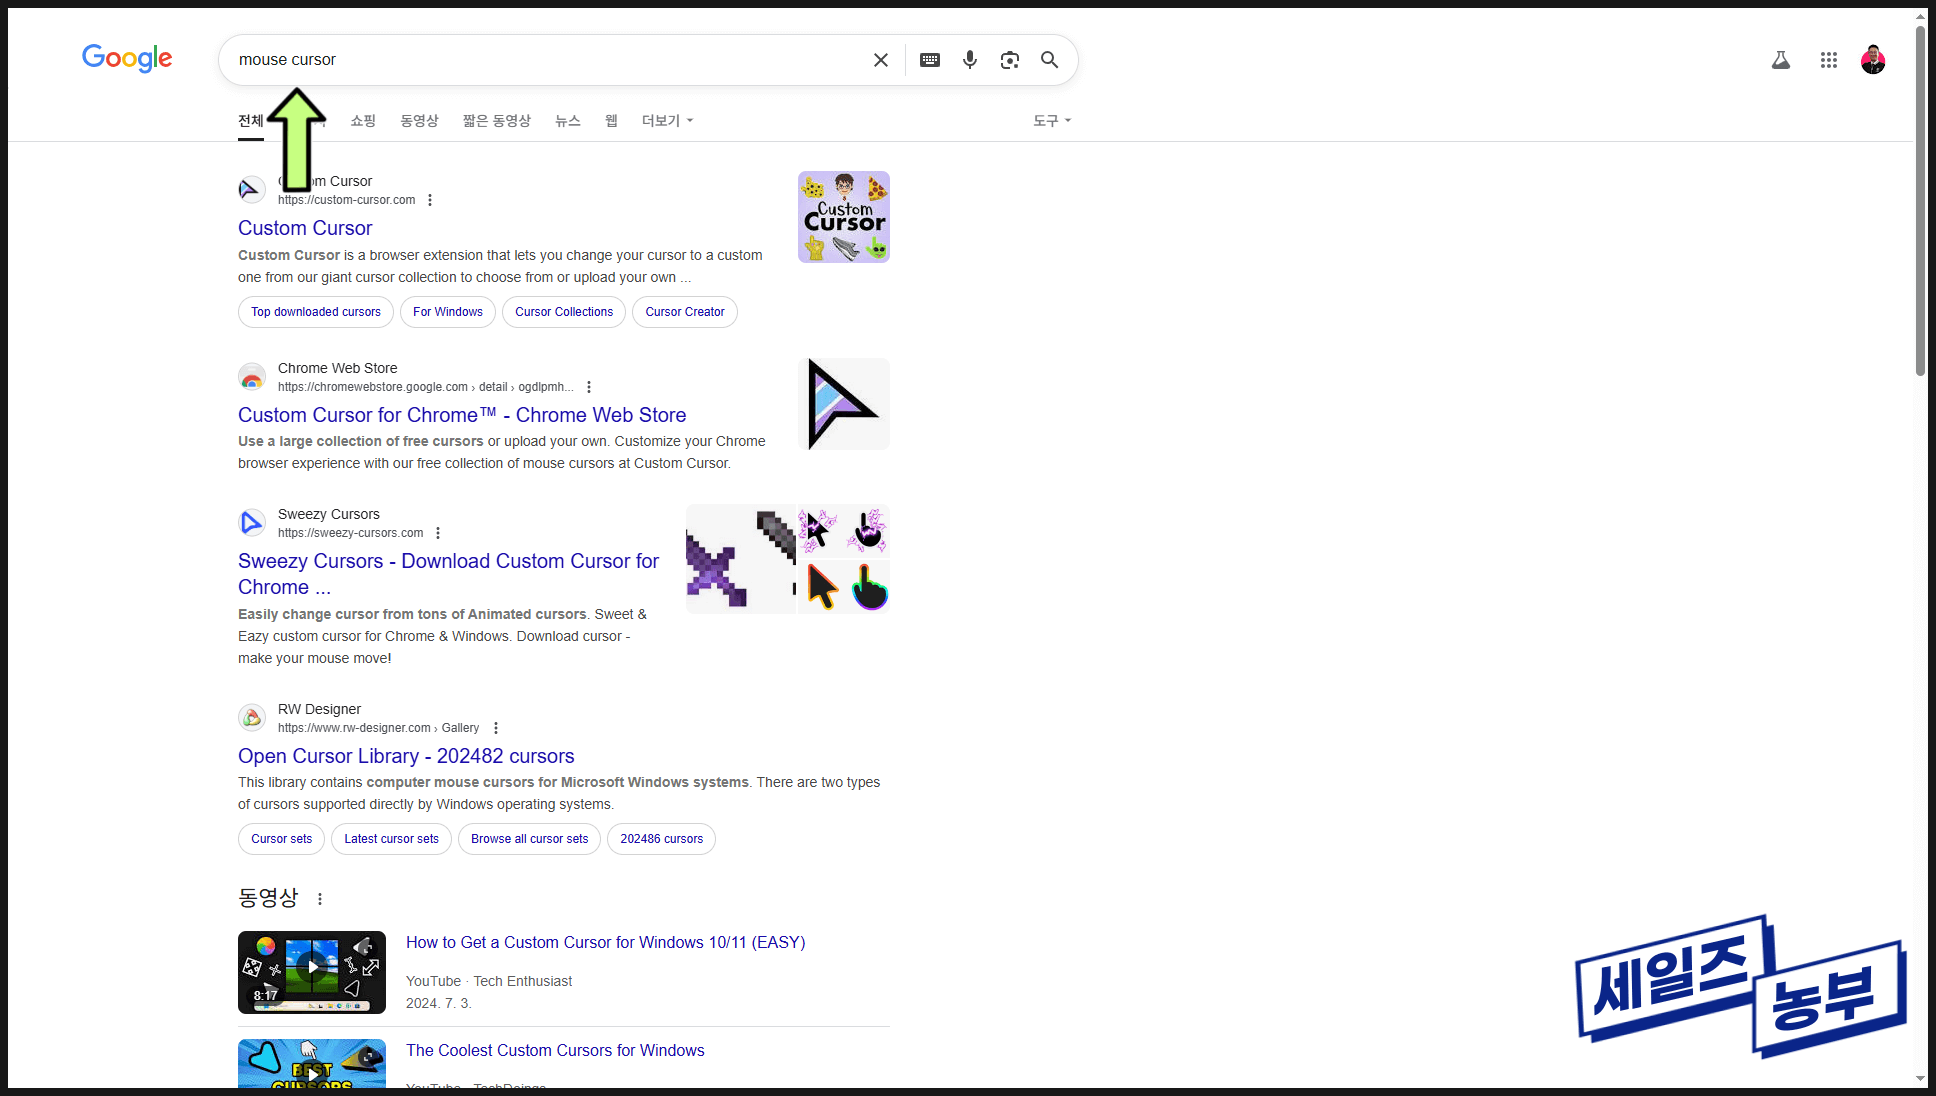Click the Cursor Collections chip
Viewport: 1936px width, 1096px height.
coord(563,312)
